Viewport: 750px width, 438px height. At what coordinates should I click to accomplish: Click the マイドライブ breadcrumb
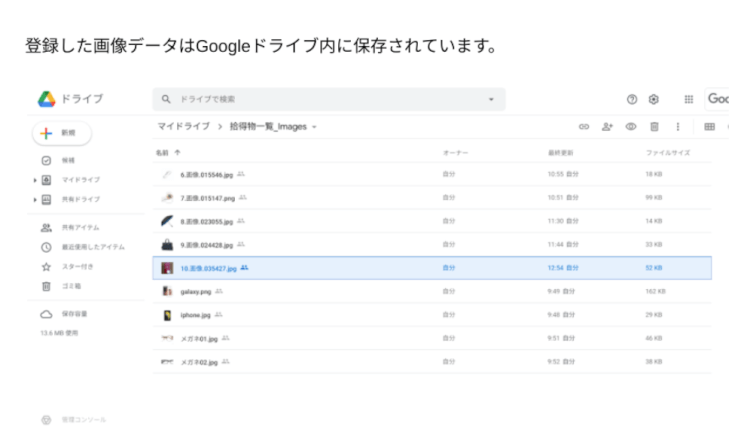[x=184, y=126]
